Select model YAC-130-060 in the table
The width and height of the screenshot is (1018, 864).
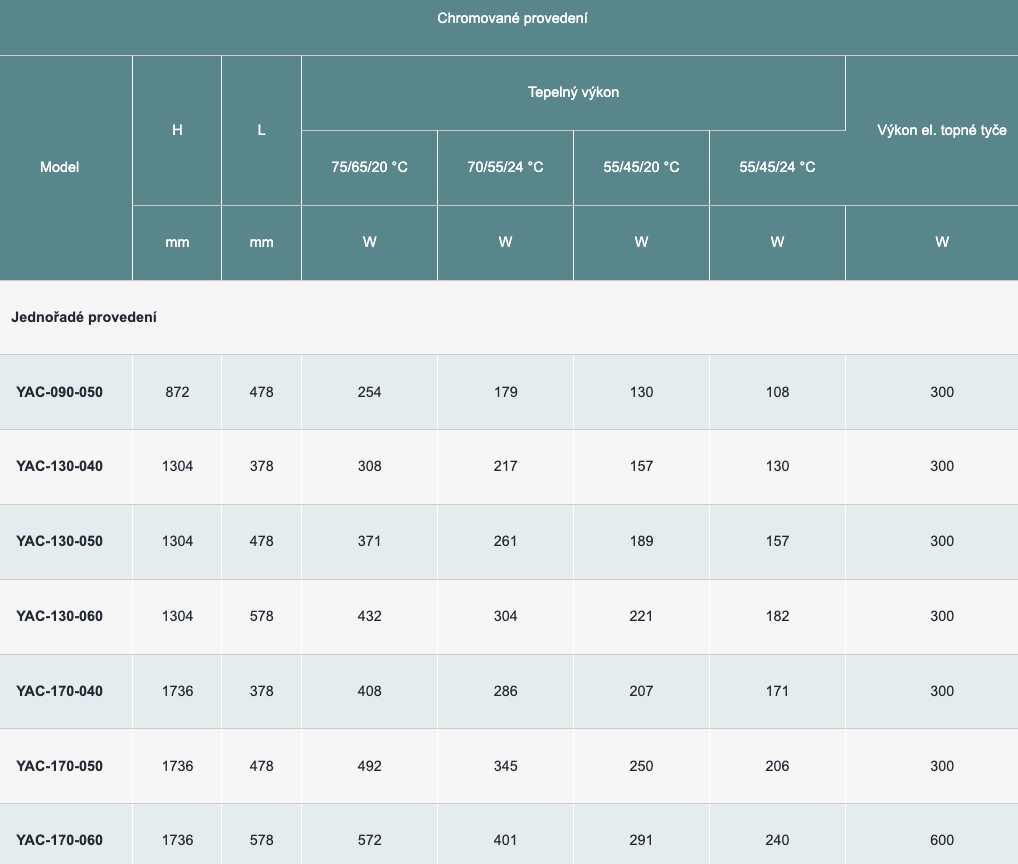[59, 616]
